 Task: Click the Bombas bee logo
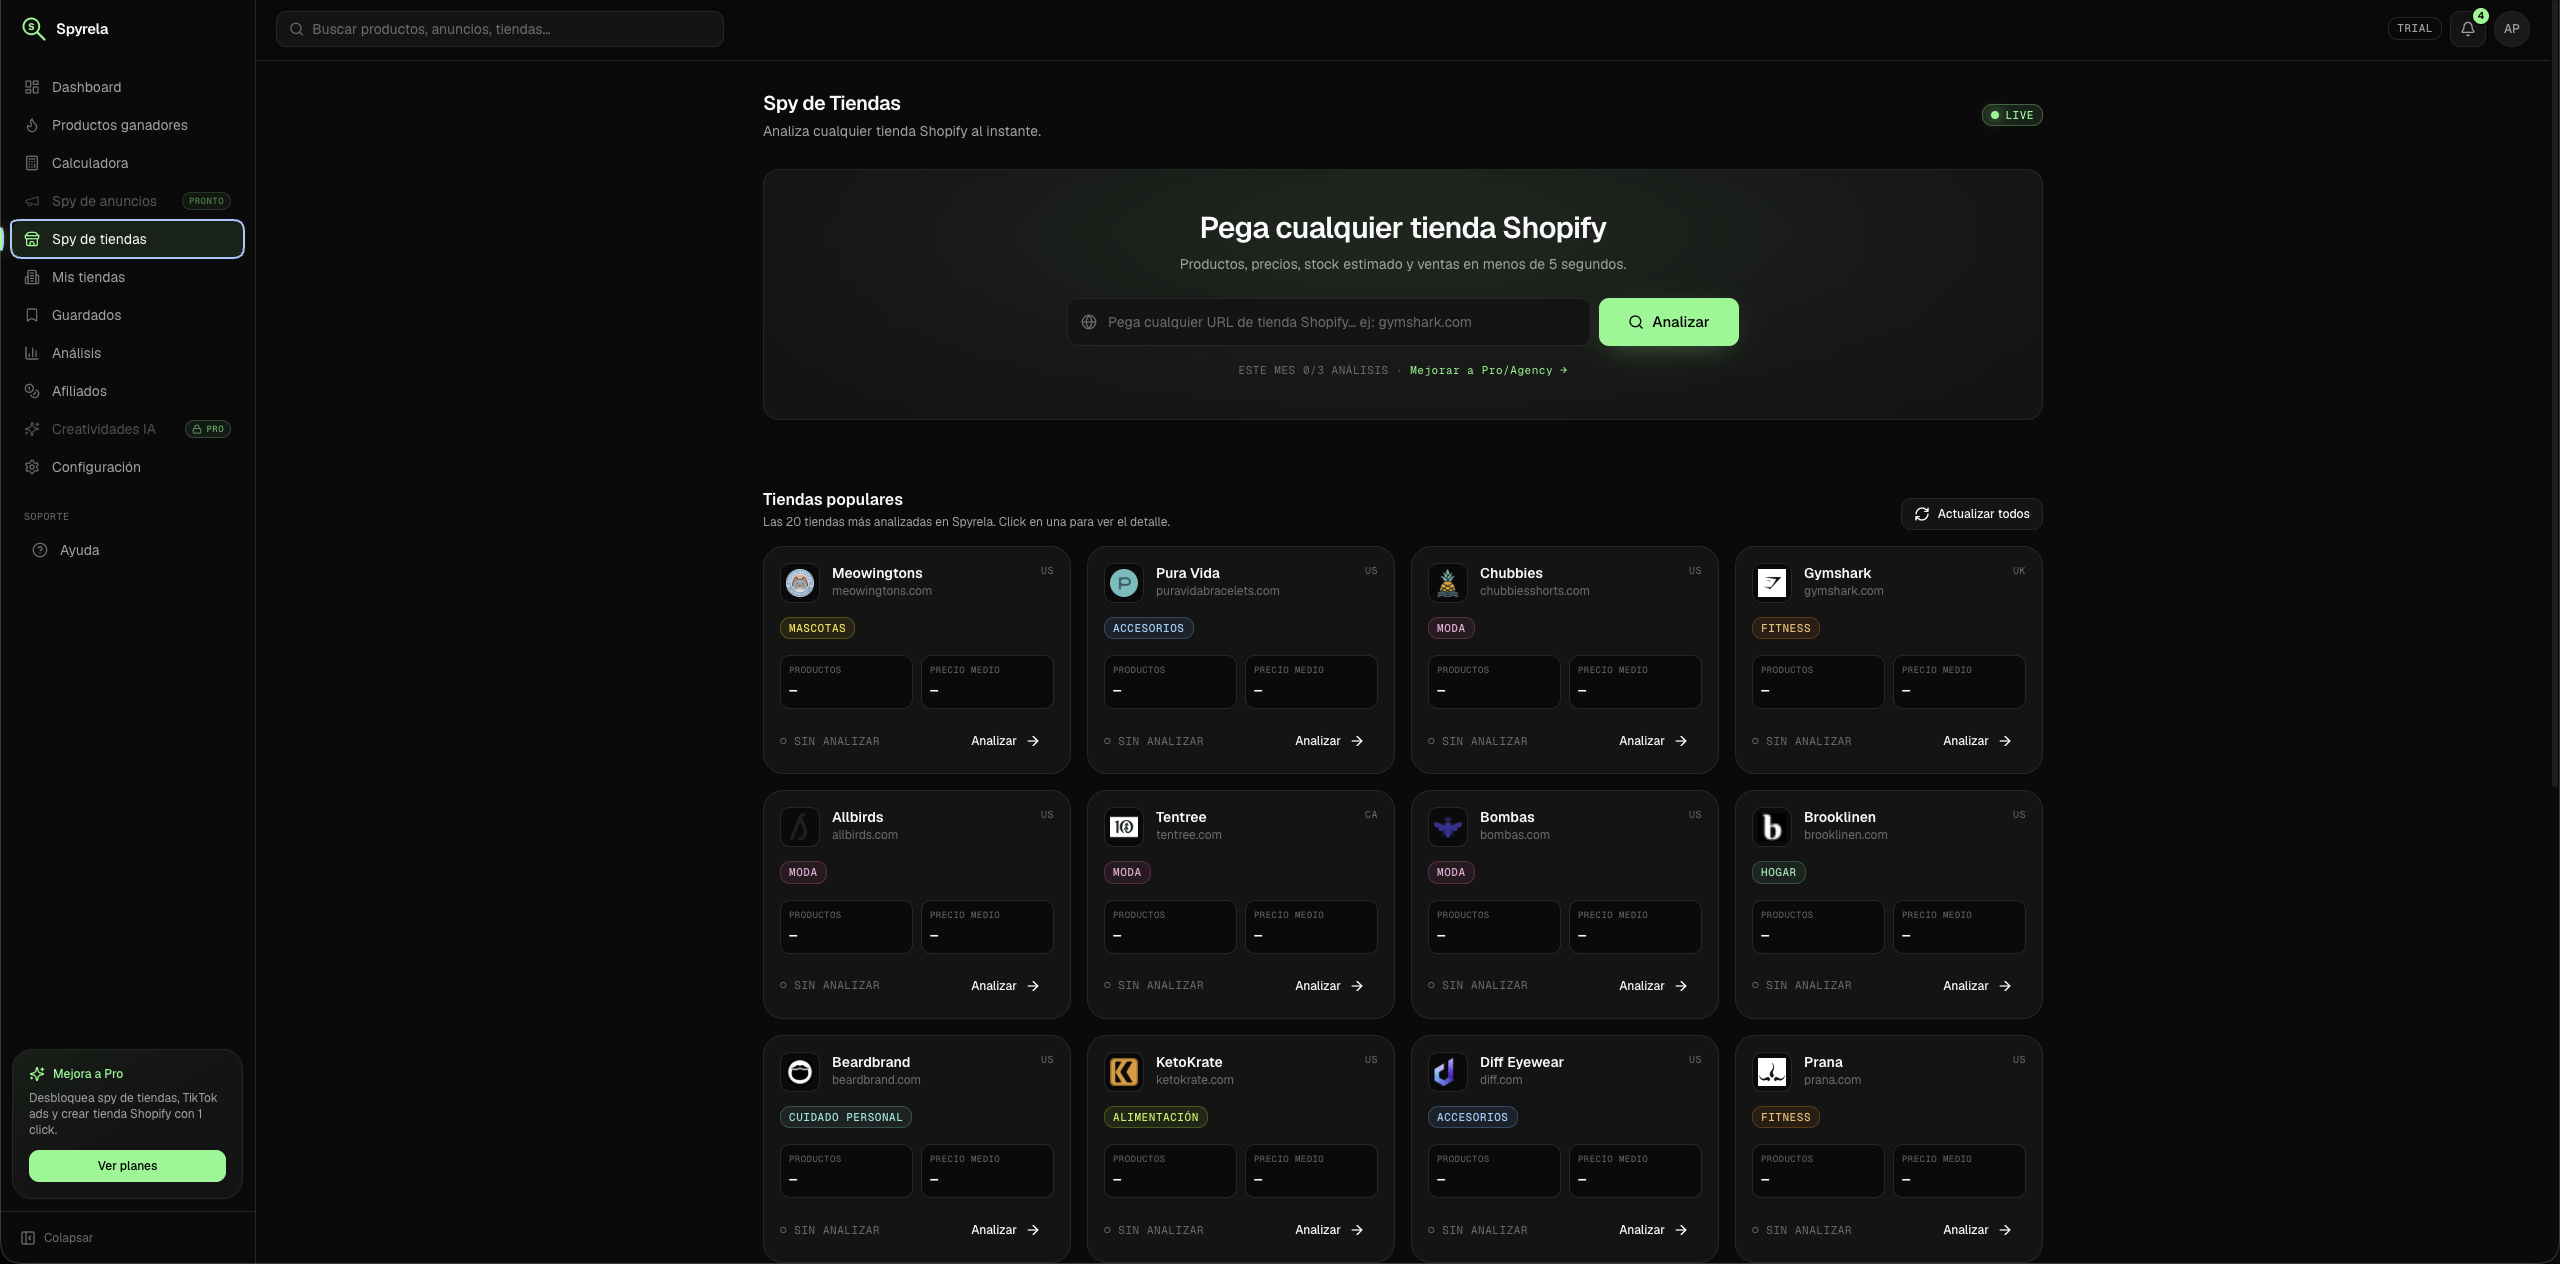(x=1448, y=827)
